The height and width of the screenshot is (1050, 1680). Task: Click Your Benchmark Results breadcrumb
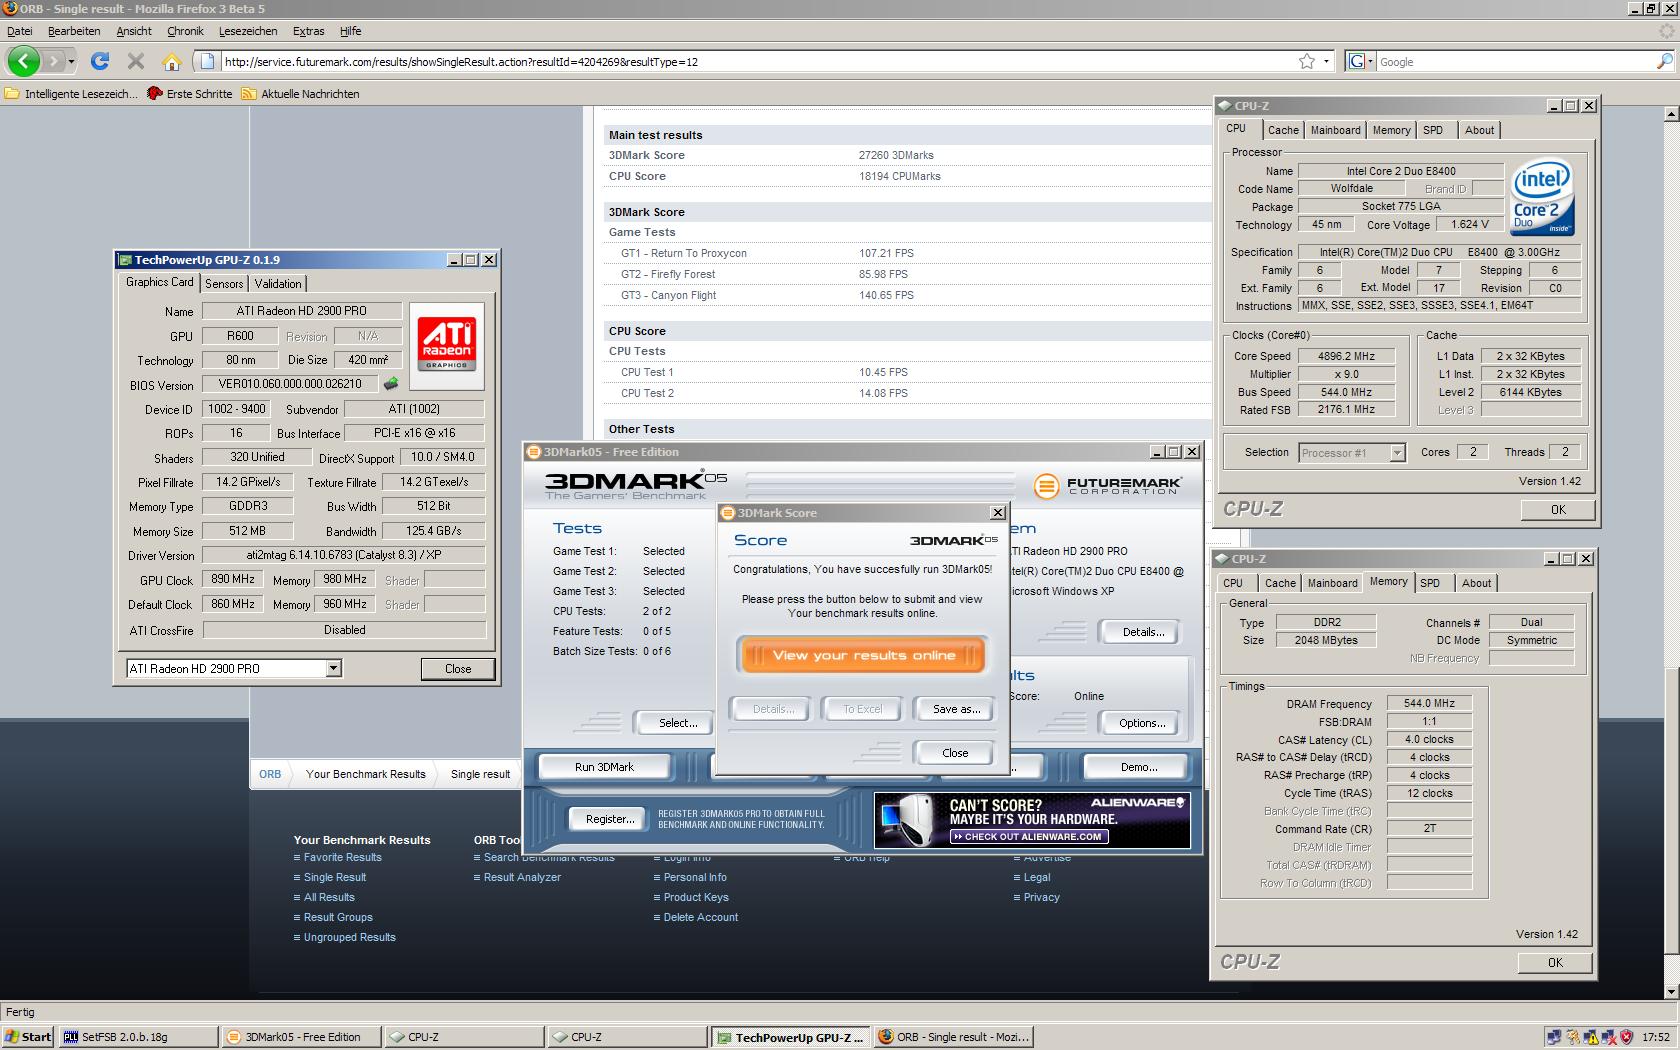(x=365, y=774)
